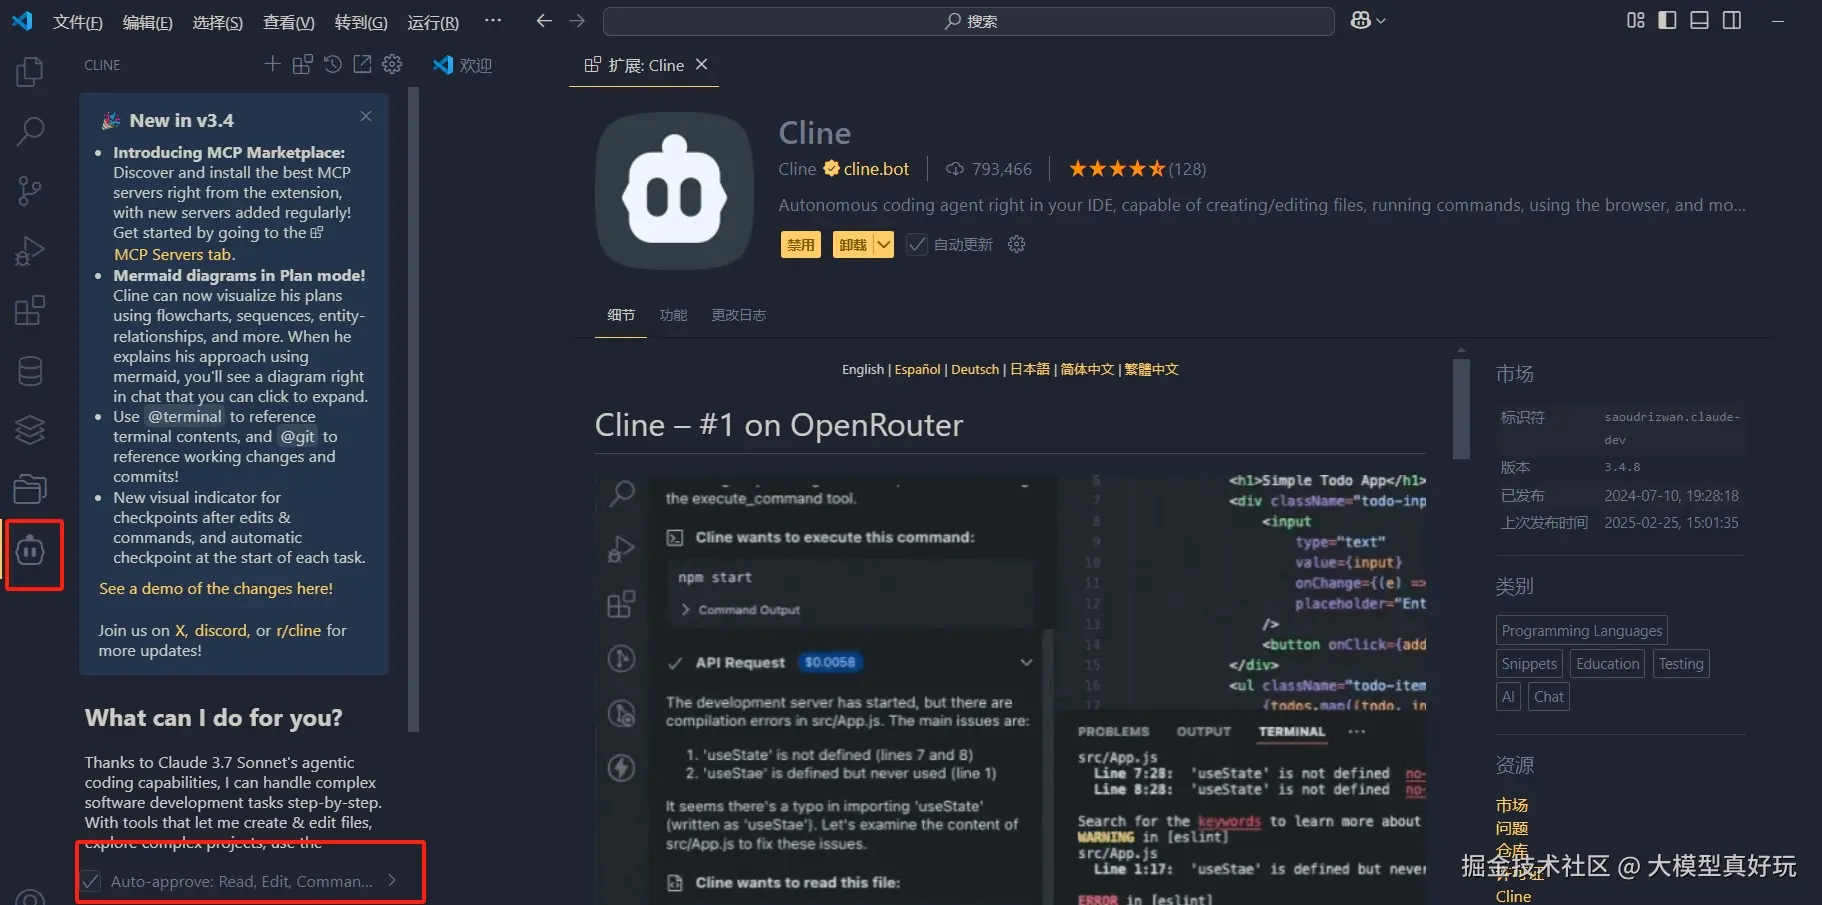The height and width of the screenshot is (905, 1822).
Task: Switch to the 更改日志 tab
Action: 738,314
